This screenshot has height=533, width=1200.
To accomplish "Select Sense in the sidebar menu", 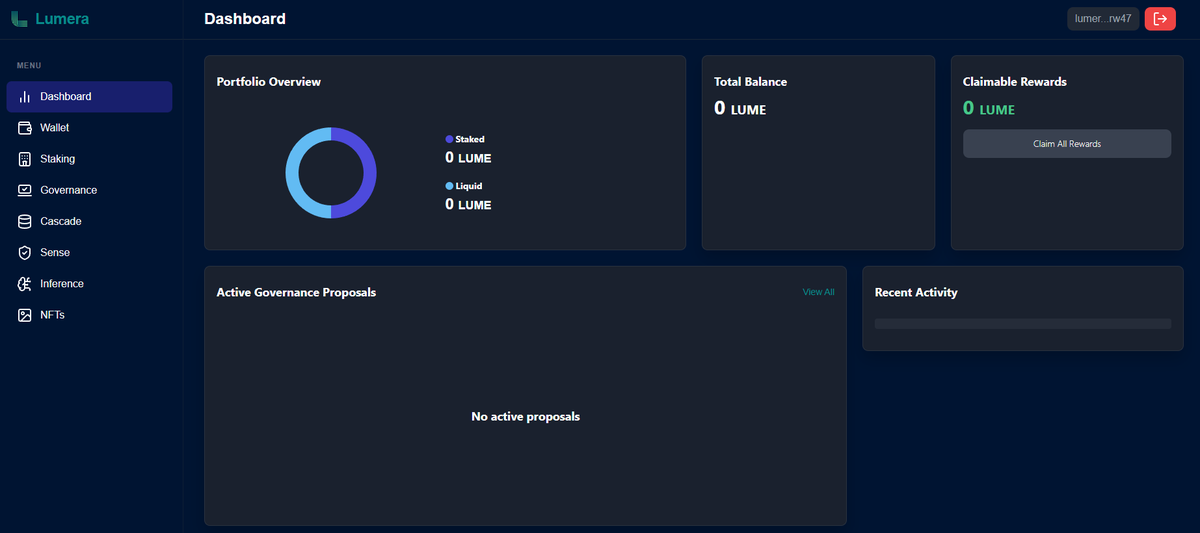I will [x=89, y=253].
